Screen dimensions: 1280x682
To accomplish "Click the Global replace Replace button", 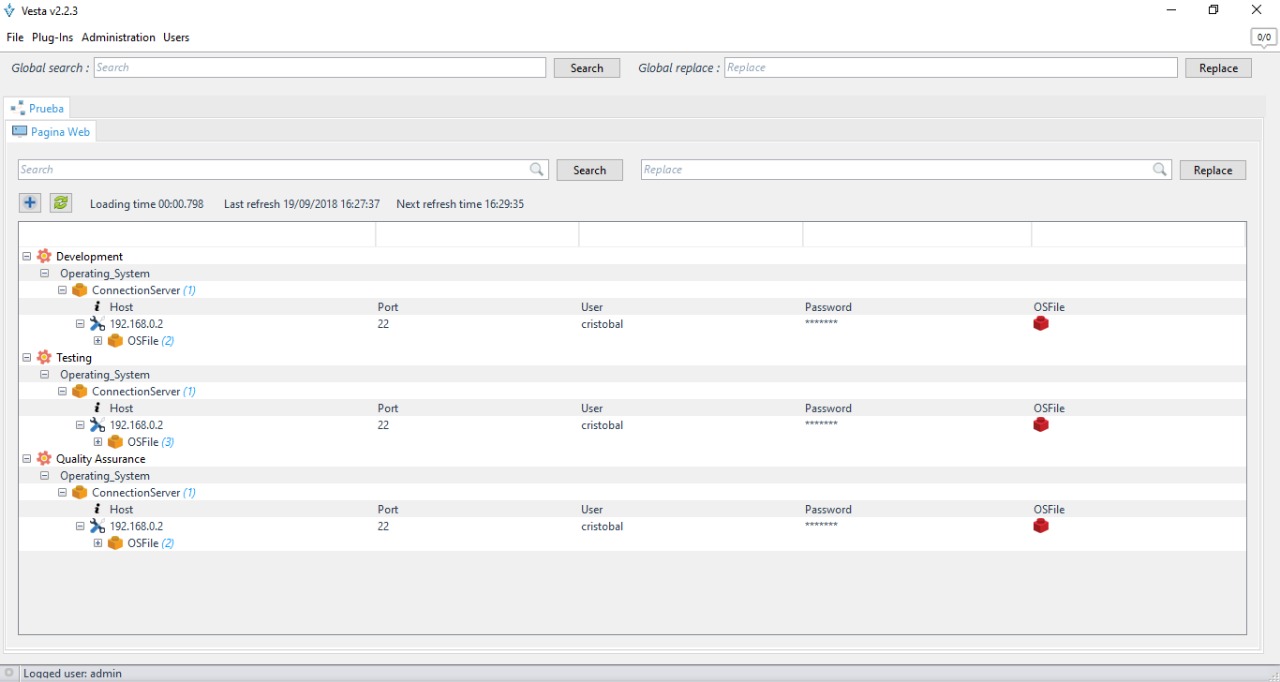I will (1218, 68).
